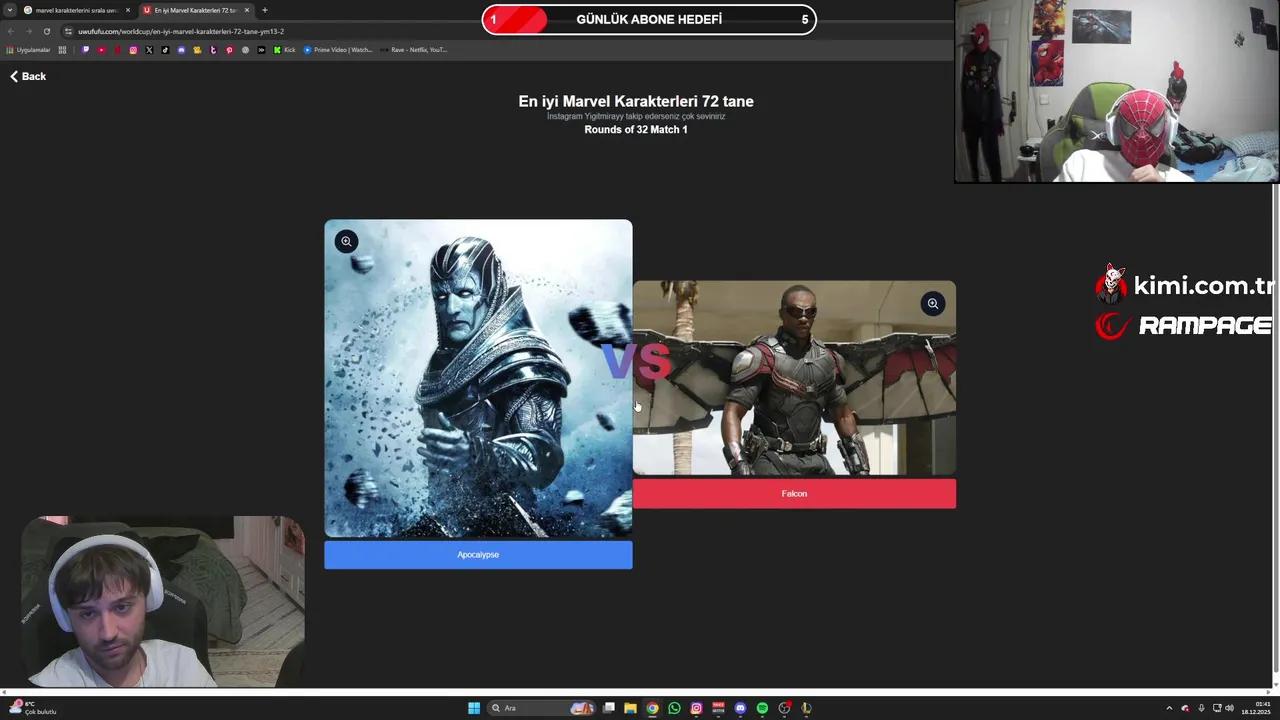Open Kick from the bookmarks bar
The image size is (1280, 720).
pyautogui.click(x=284, y=49)
